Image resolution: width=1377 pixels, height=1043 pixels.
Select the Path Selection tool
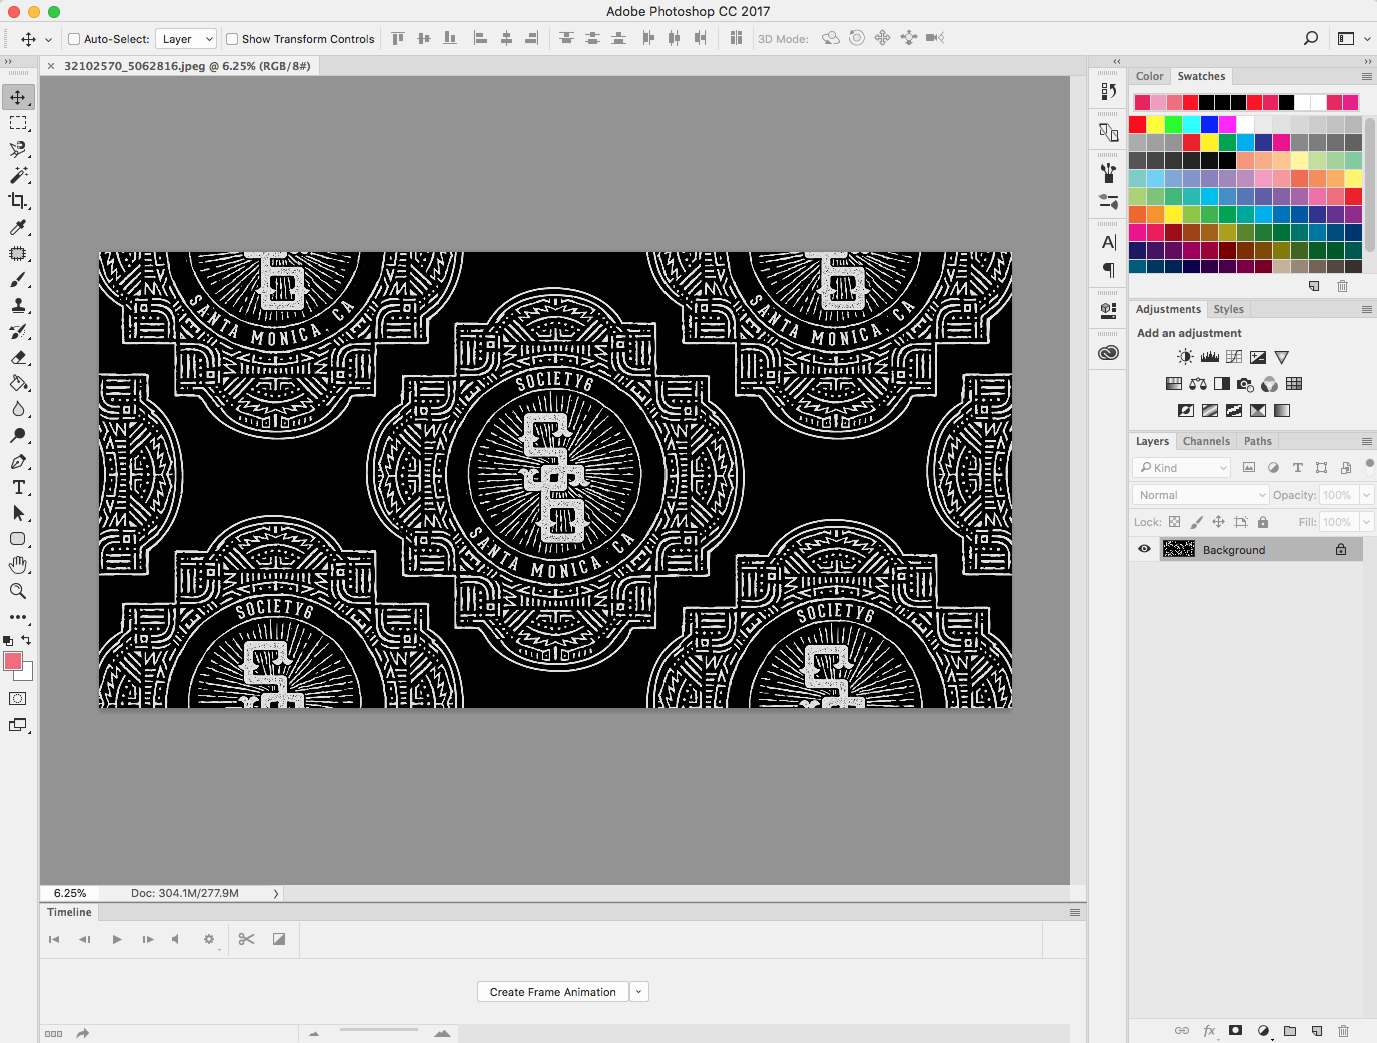click(18, 513)
